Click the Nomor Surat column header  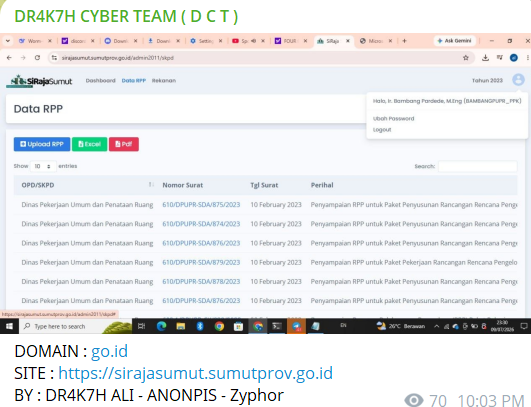(183, 185)
